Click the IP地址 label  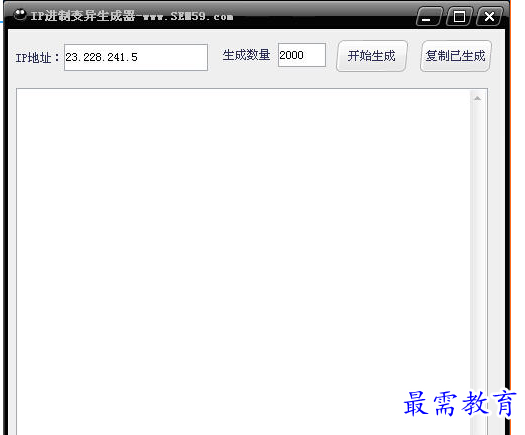click(37, 58)
